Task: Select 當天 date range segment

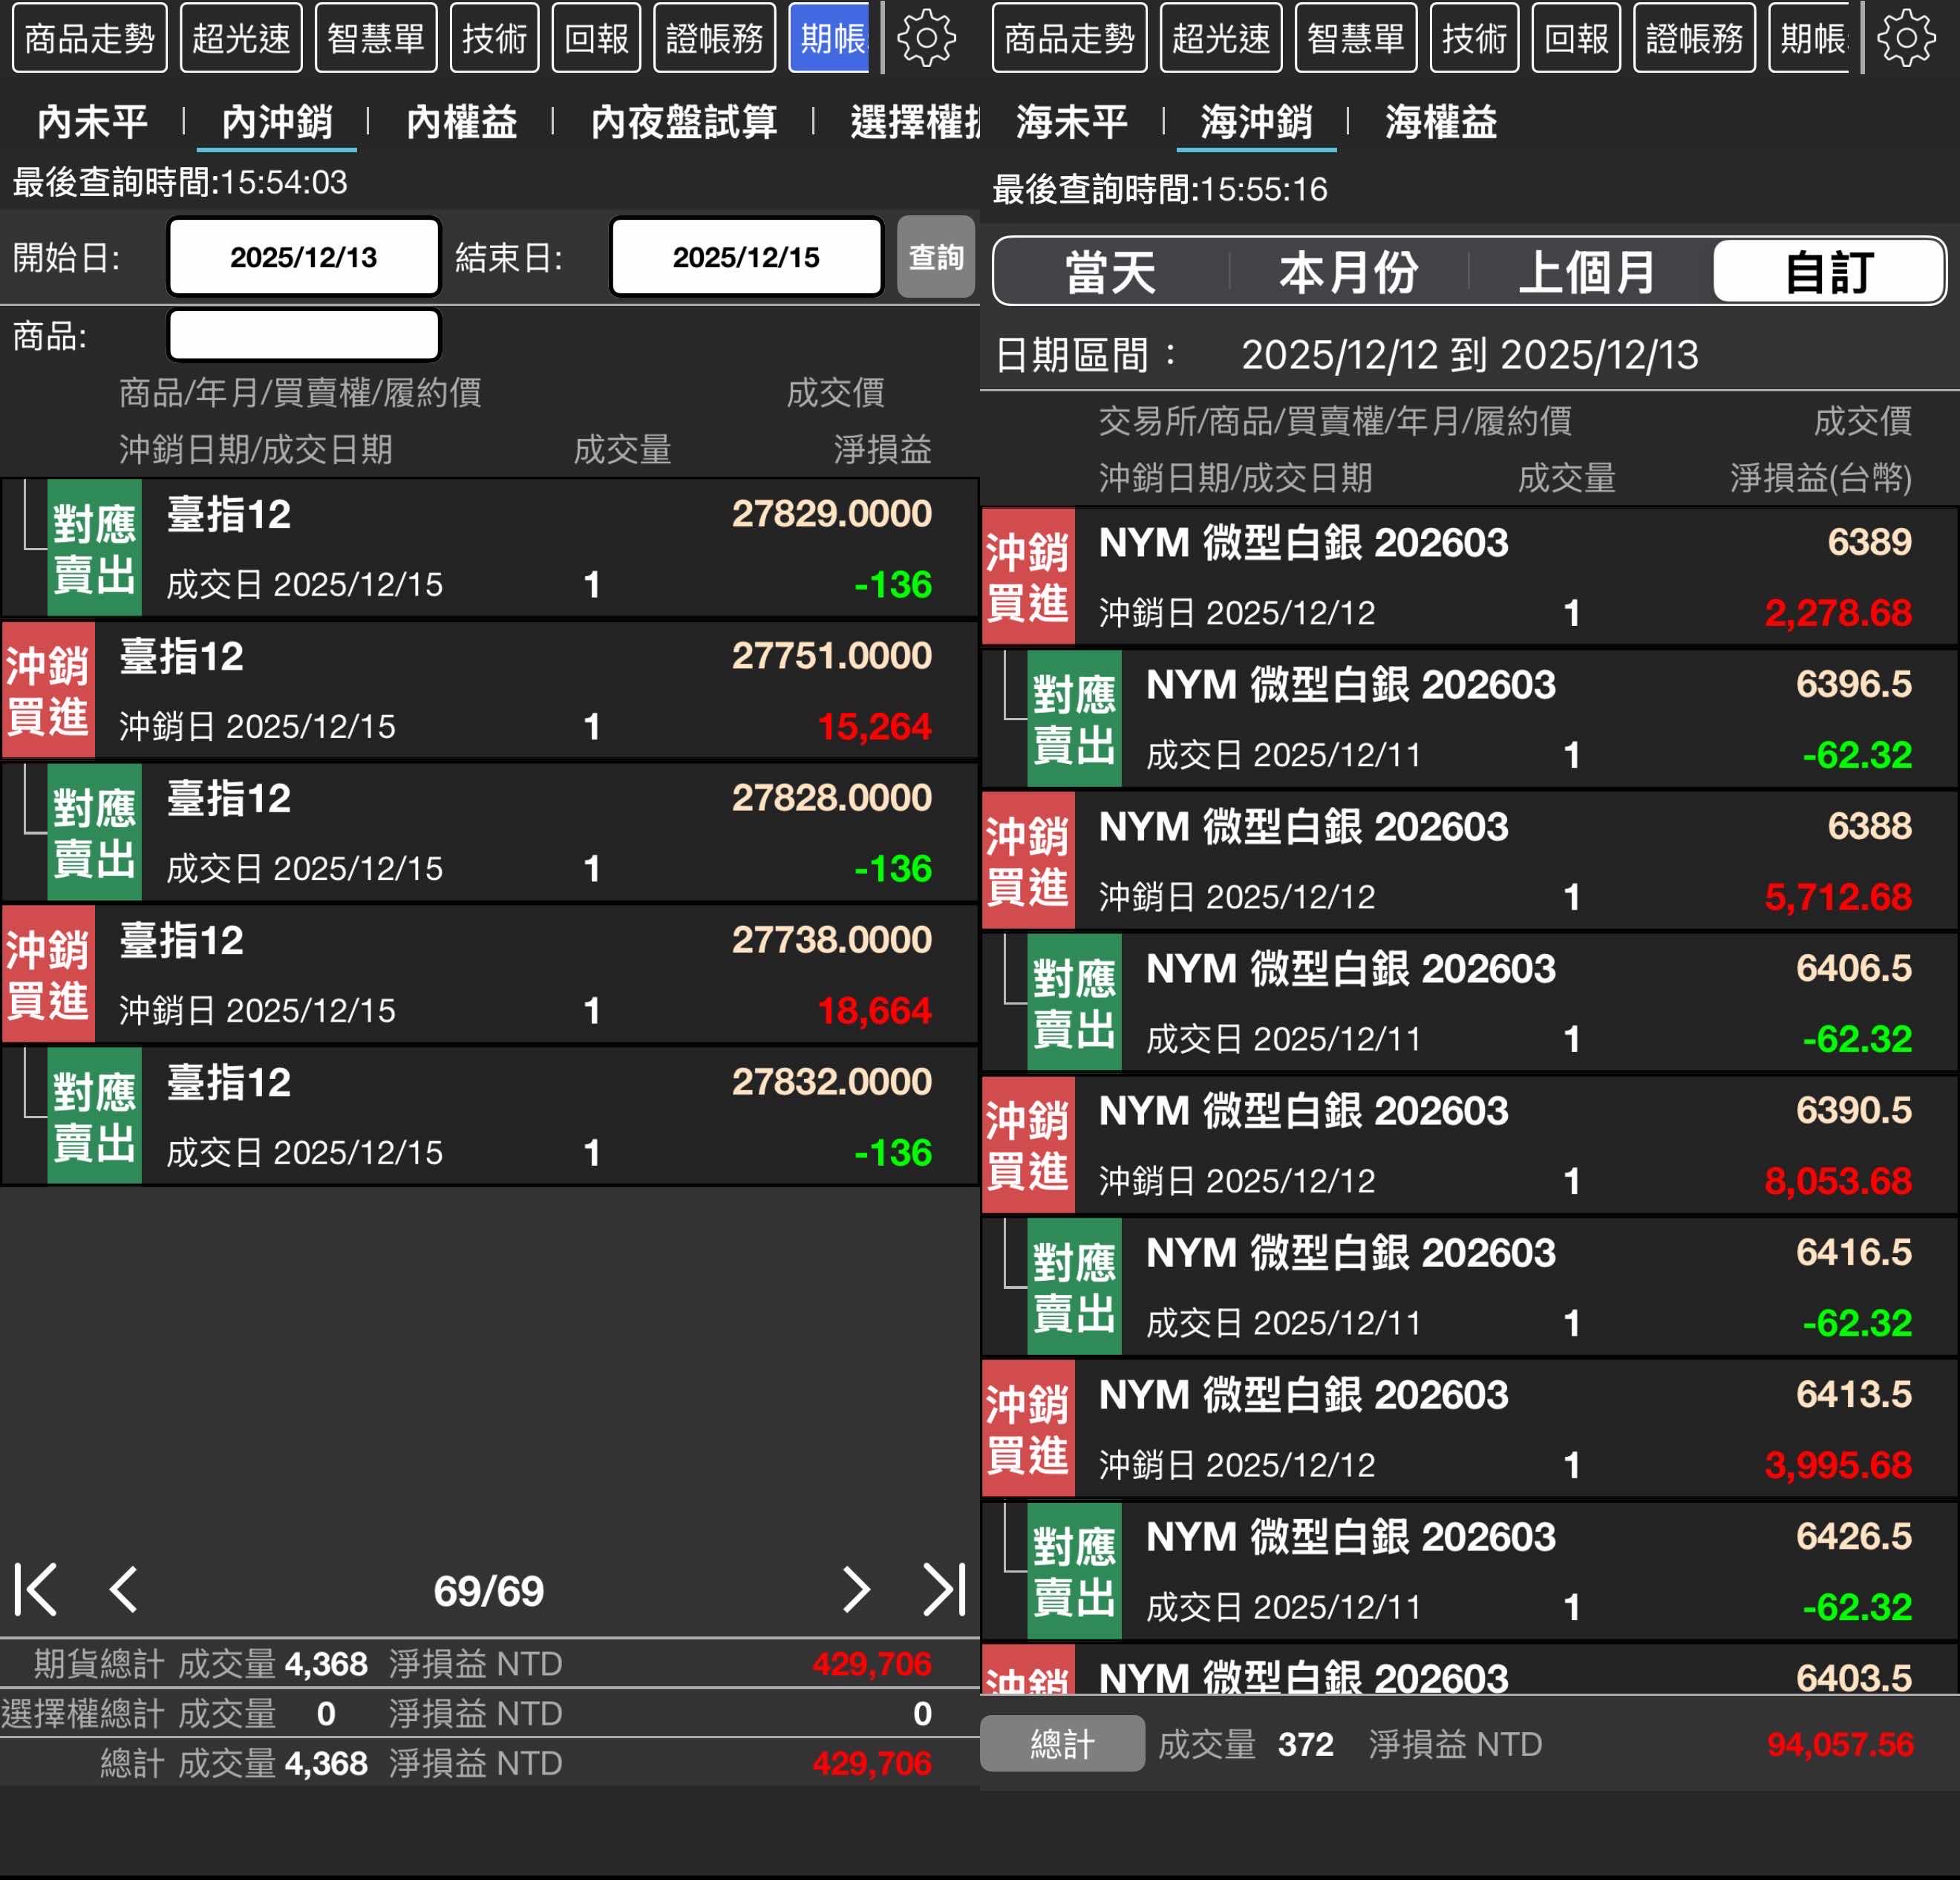Action: coord(1110,271)
